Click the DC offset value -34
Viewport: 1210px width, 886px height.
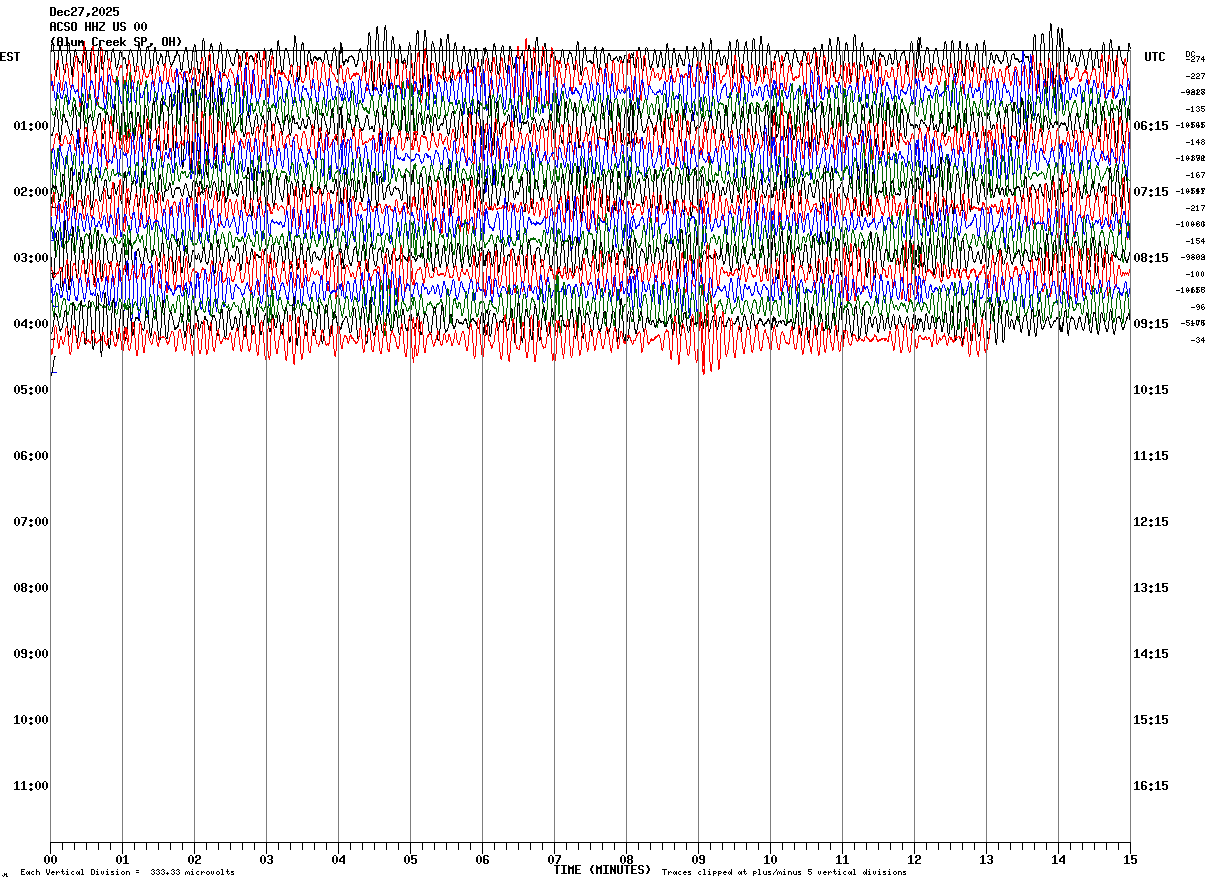pyautogui.click(x=1197, y=340)
